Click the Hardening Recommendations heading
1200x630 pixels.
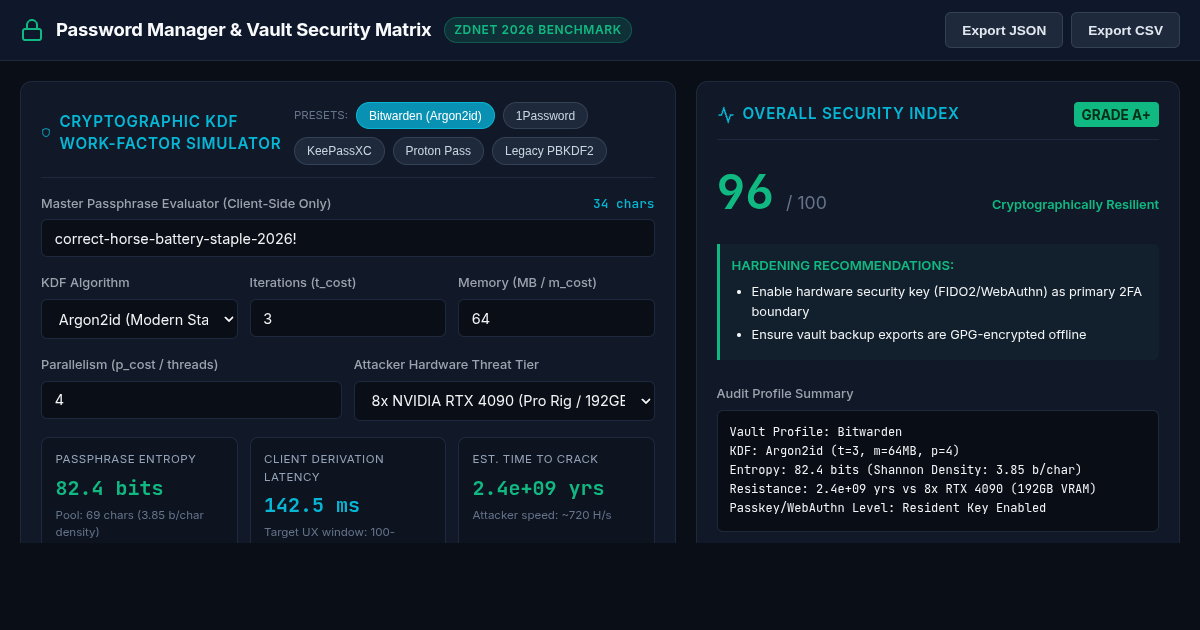[x=843, y=266]
